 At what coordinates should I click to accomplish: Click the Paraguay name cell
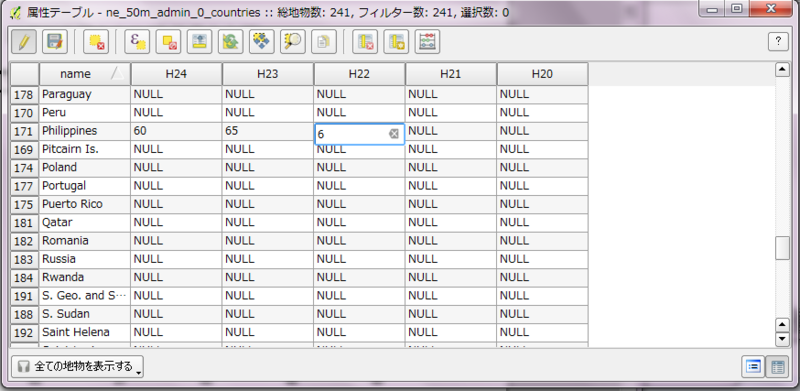tap(85, 94)
